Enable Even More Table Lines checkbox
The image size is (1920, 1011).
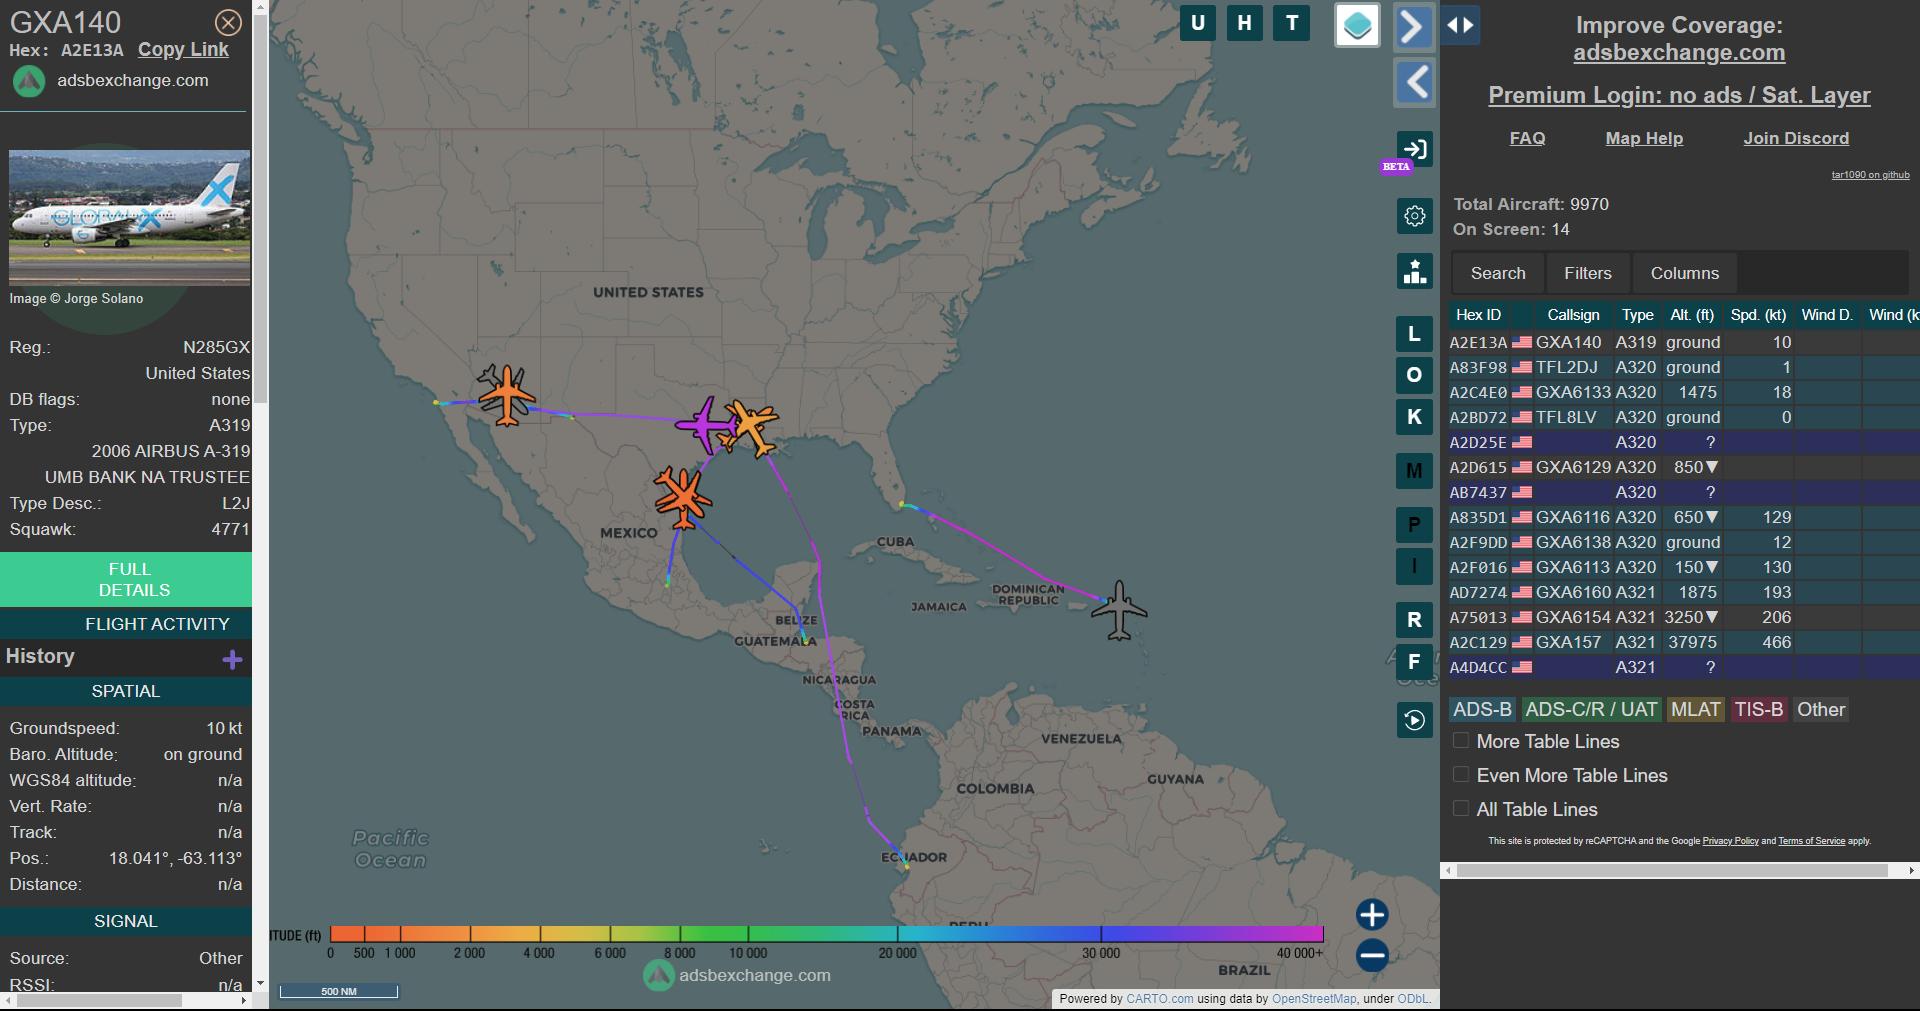pos(1461,775)
